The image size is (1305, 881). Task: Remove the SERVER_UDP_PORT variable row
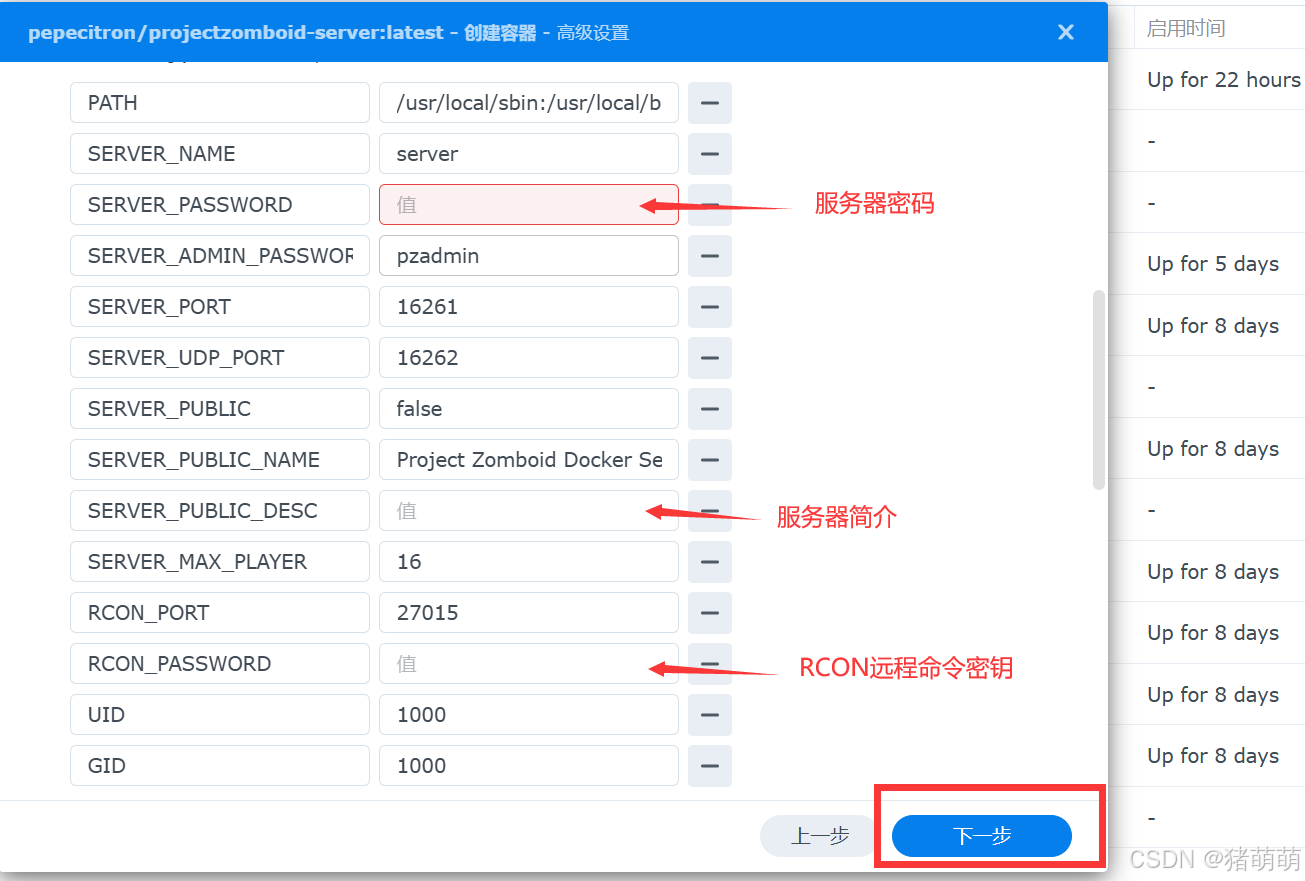tap(710, 358)
